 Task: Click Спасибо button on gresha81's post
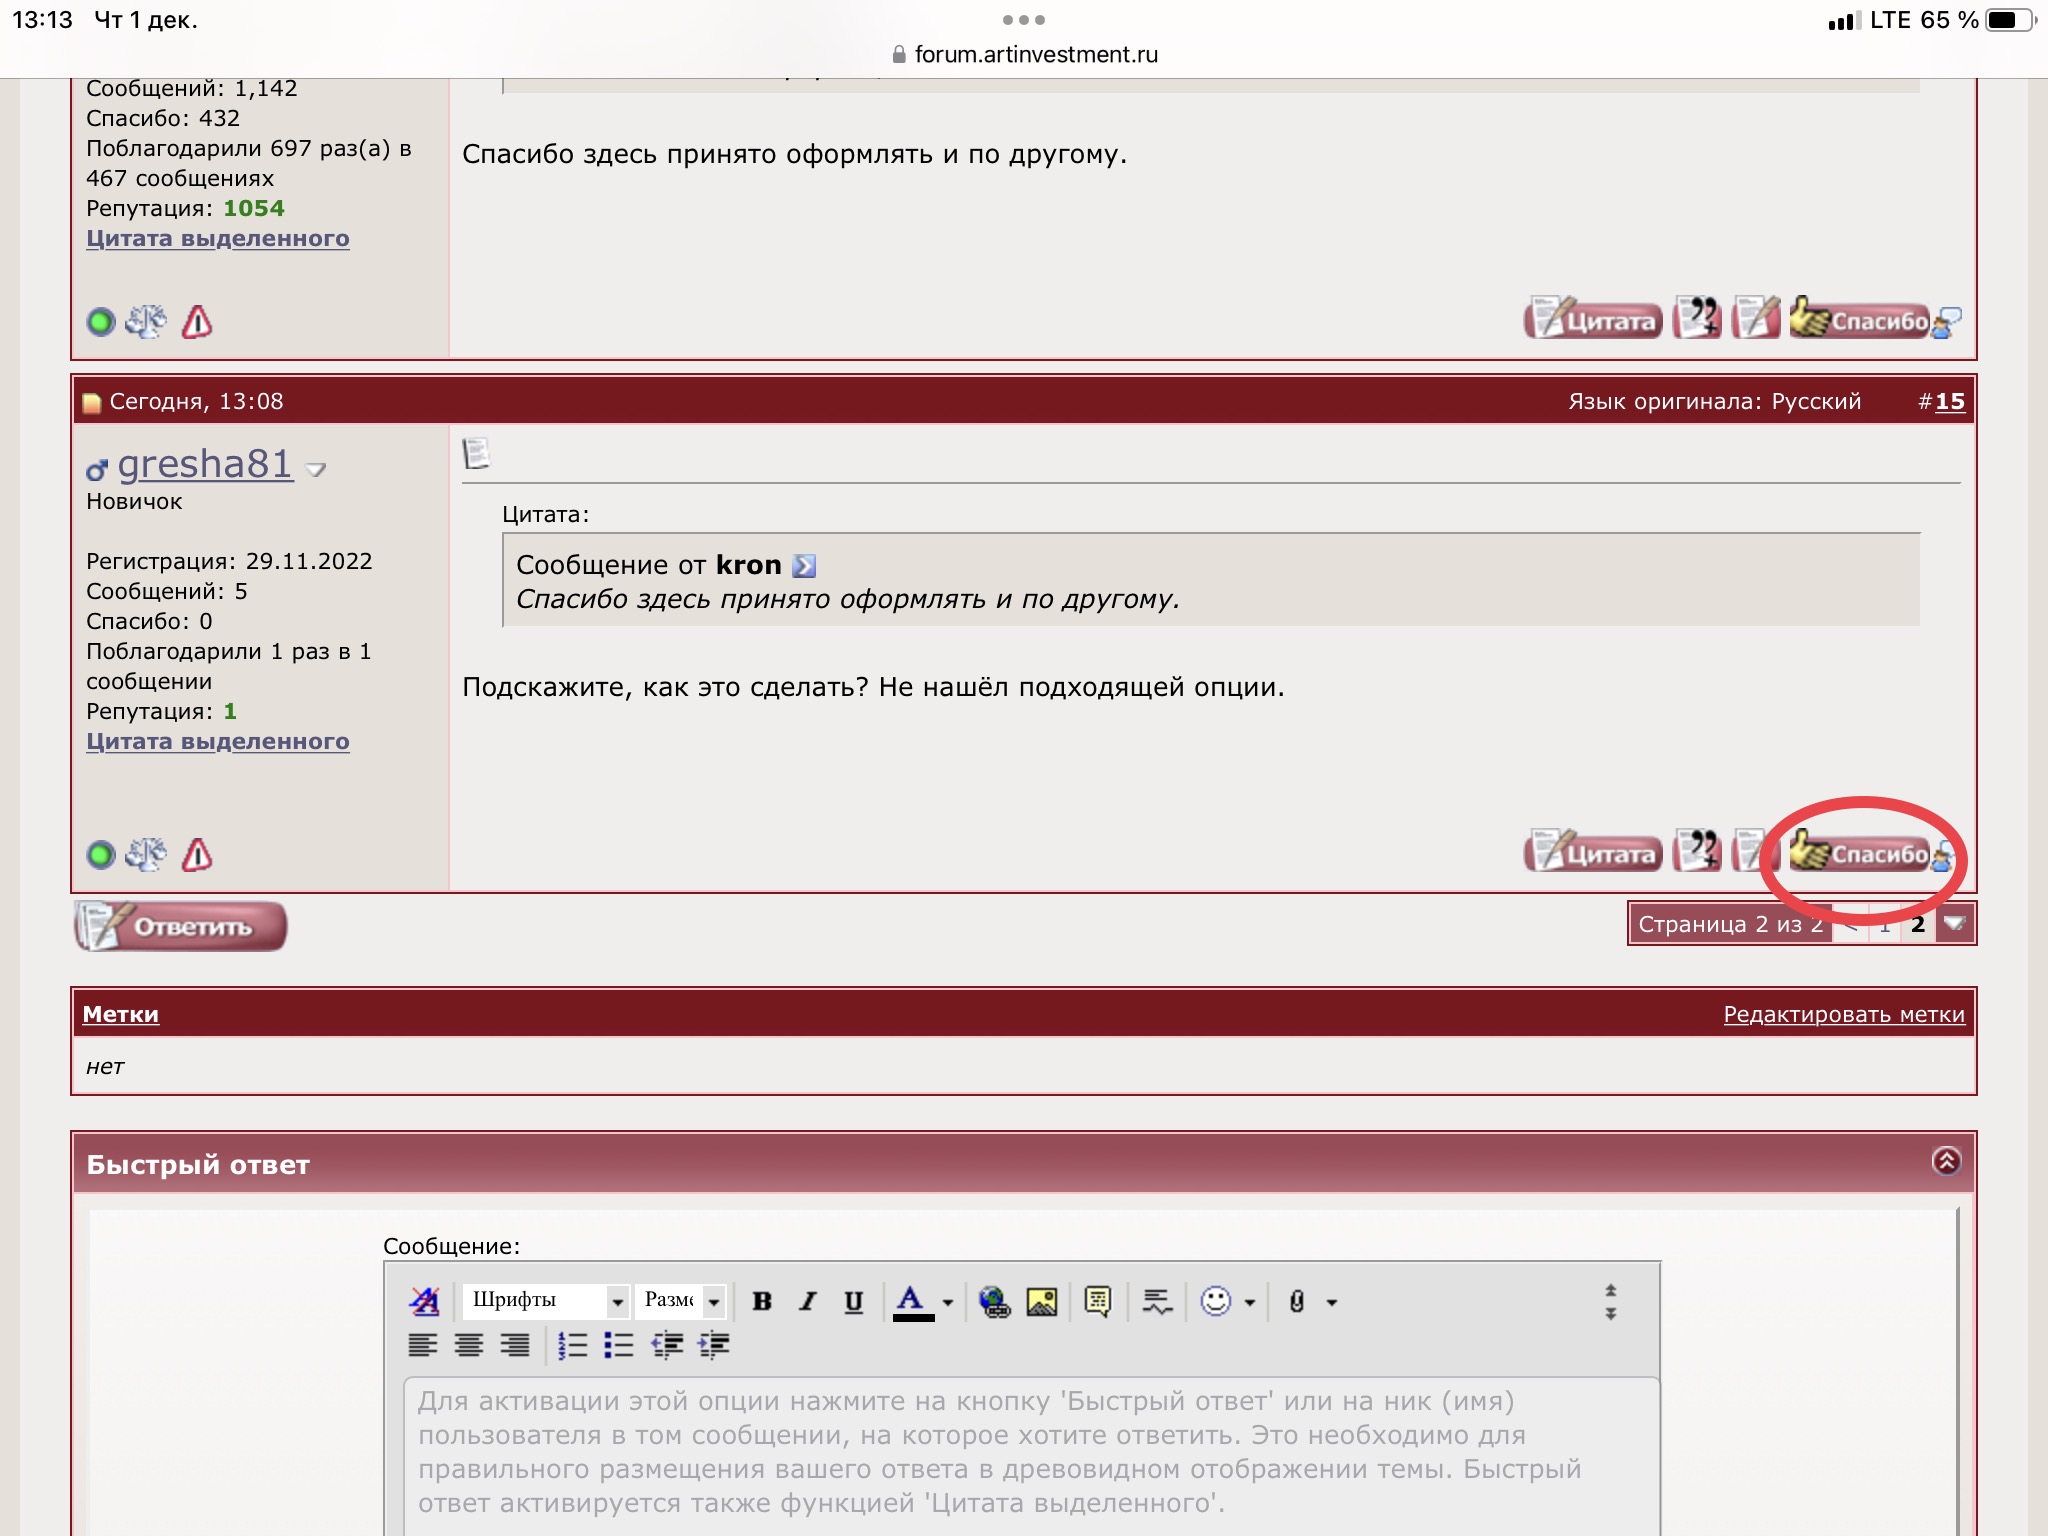(x=1862, y=854)
